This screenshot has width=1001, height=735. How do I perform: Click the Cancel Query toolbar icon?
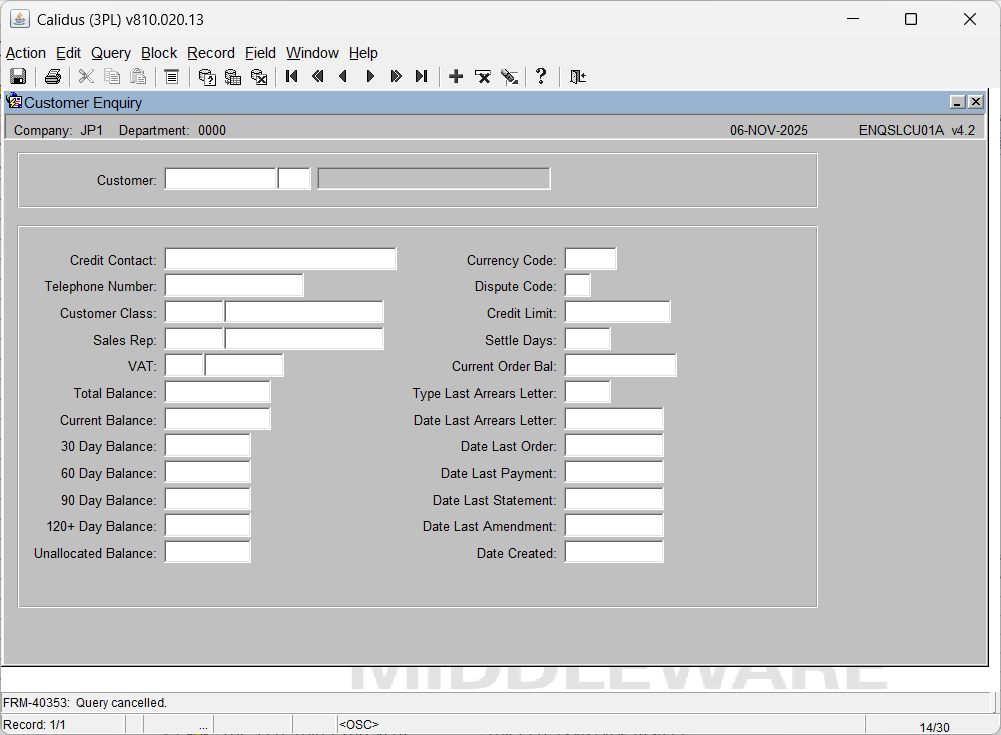pyautogui.click(x=259, y=77)
